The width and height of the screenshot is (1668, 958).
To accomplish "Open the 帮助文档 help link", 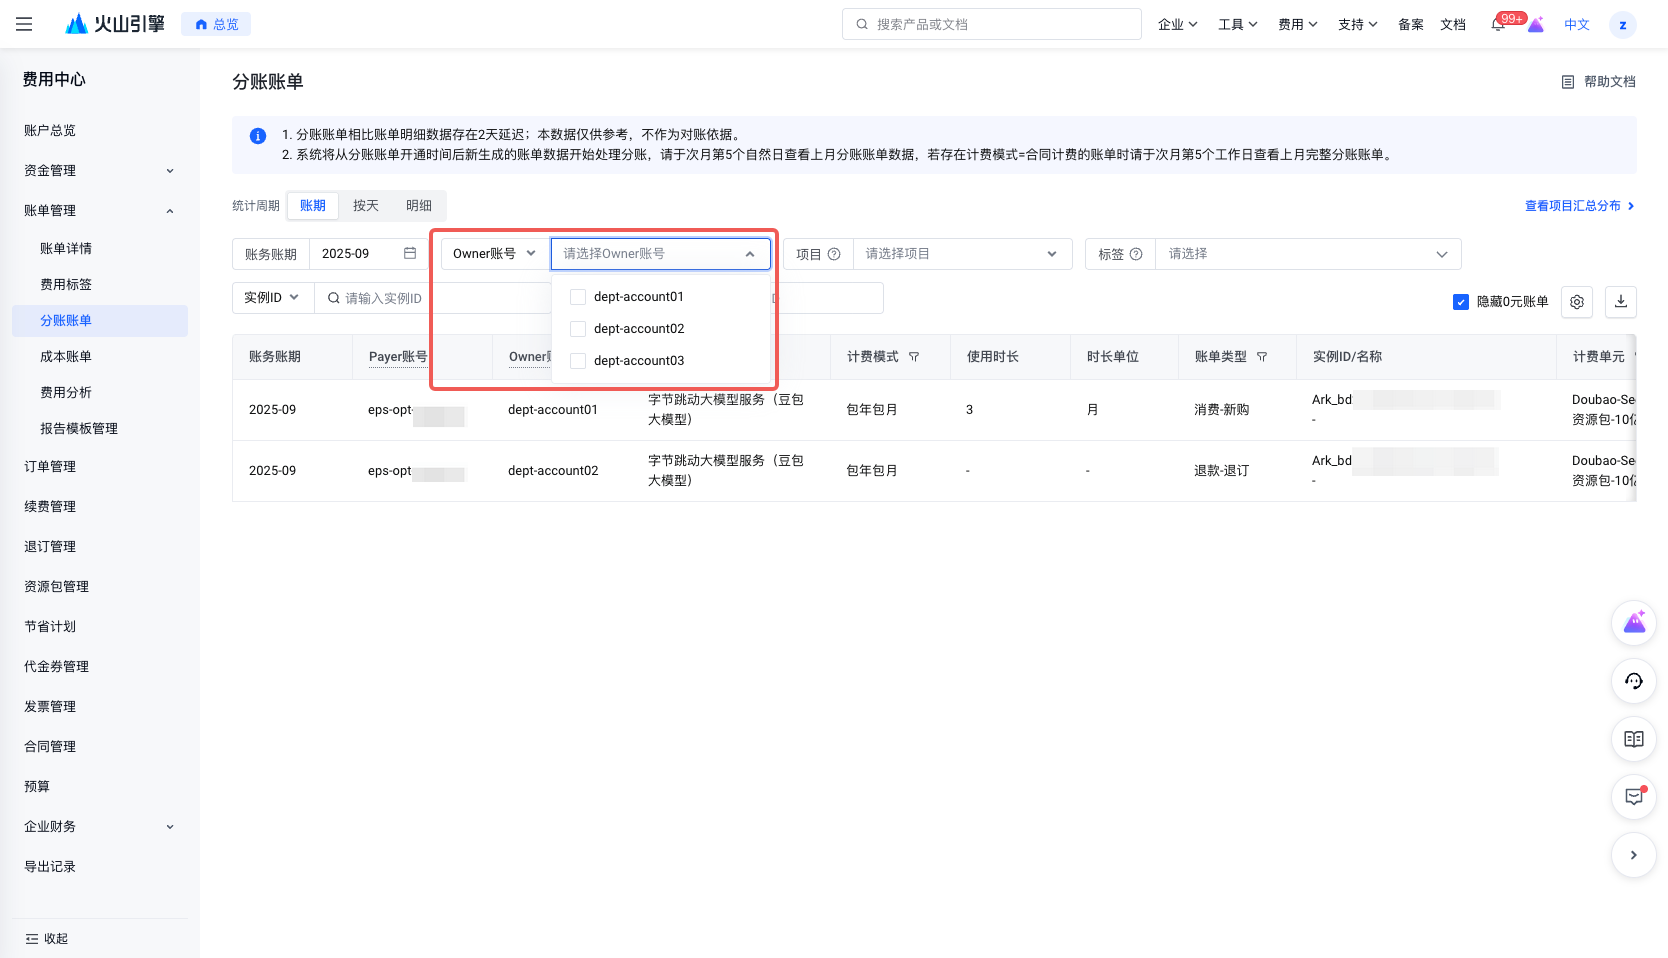I will click(1599, 82).
